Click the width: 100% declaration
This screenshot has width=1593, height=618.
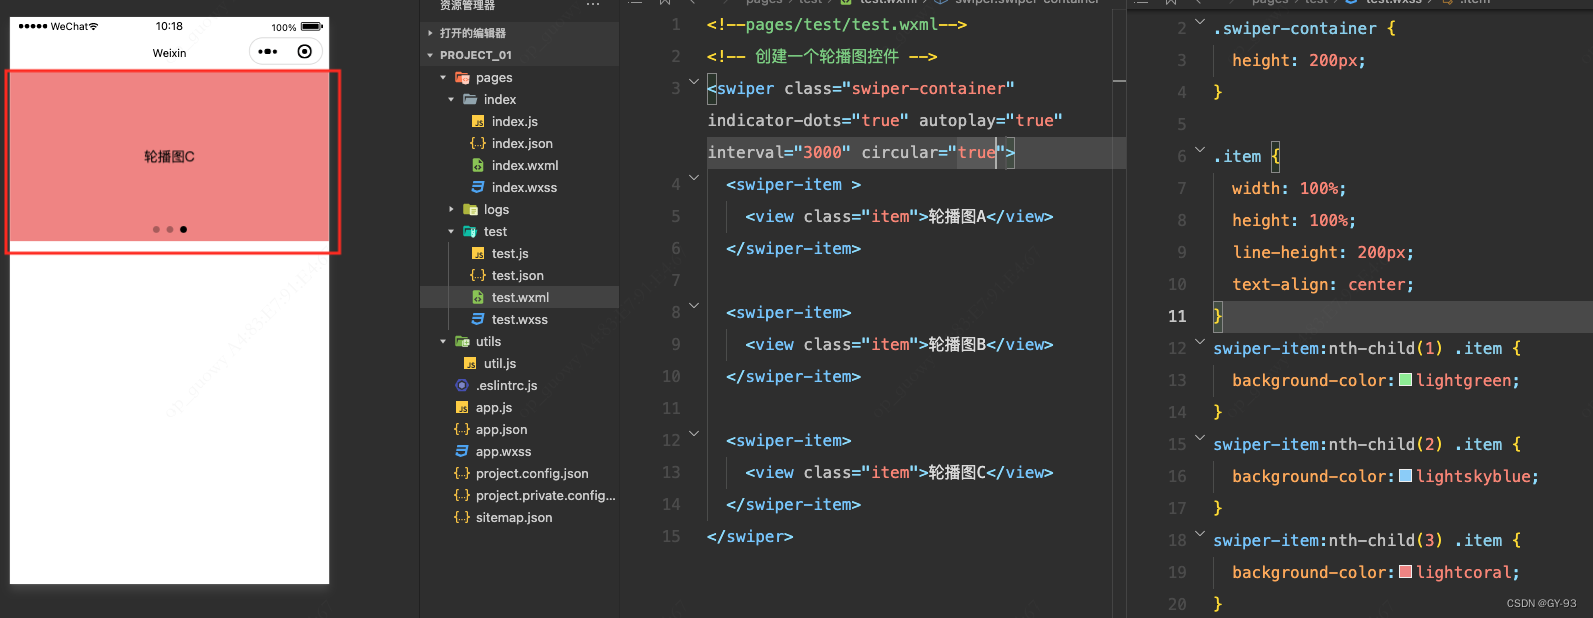coord(1289,188)
